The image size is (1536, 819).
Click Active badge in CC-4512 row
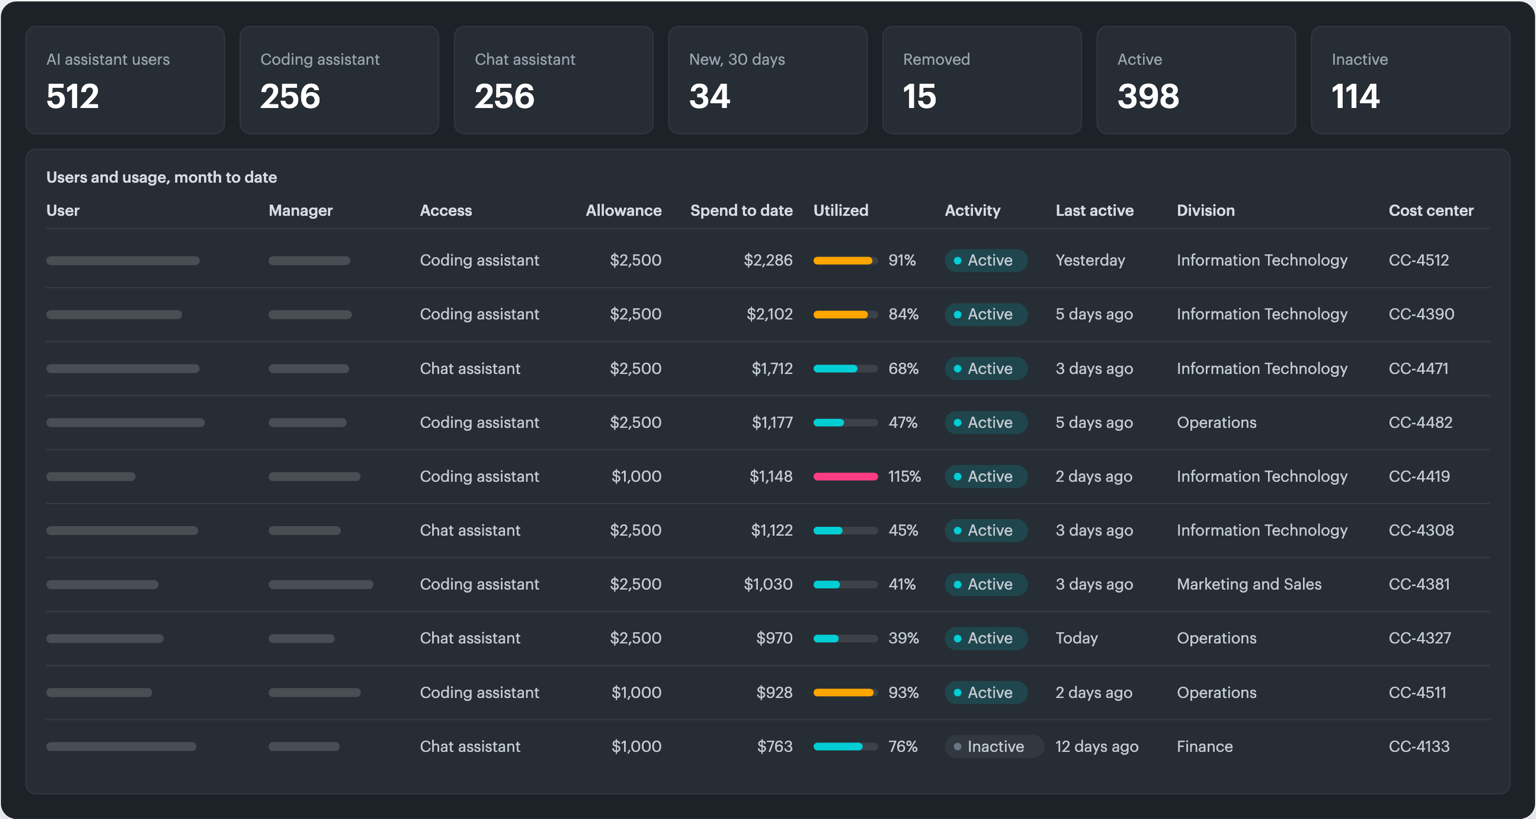click(x=986, y=260)
